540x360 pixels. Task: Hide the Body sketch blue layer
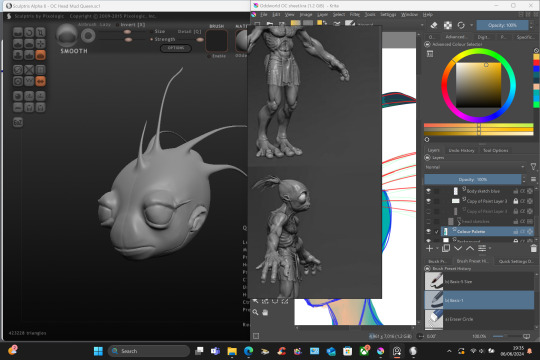(428, 191)
